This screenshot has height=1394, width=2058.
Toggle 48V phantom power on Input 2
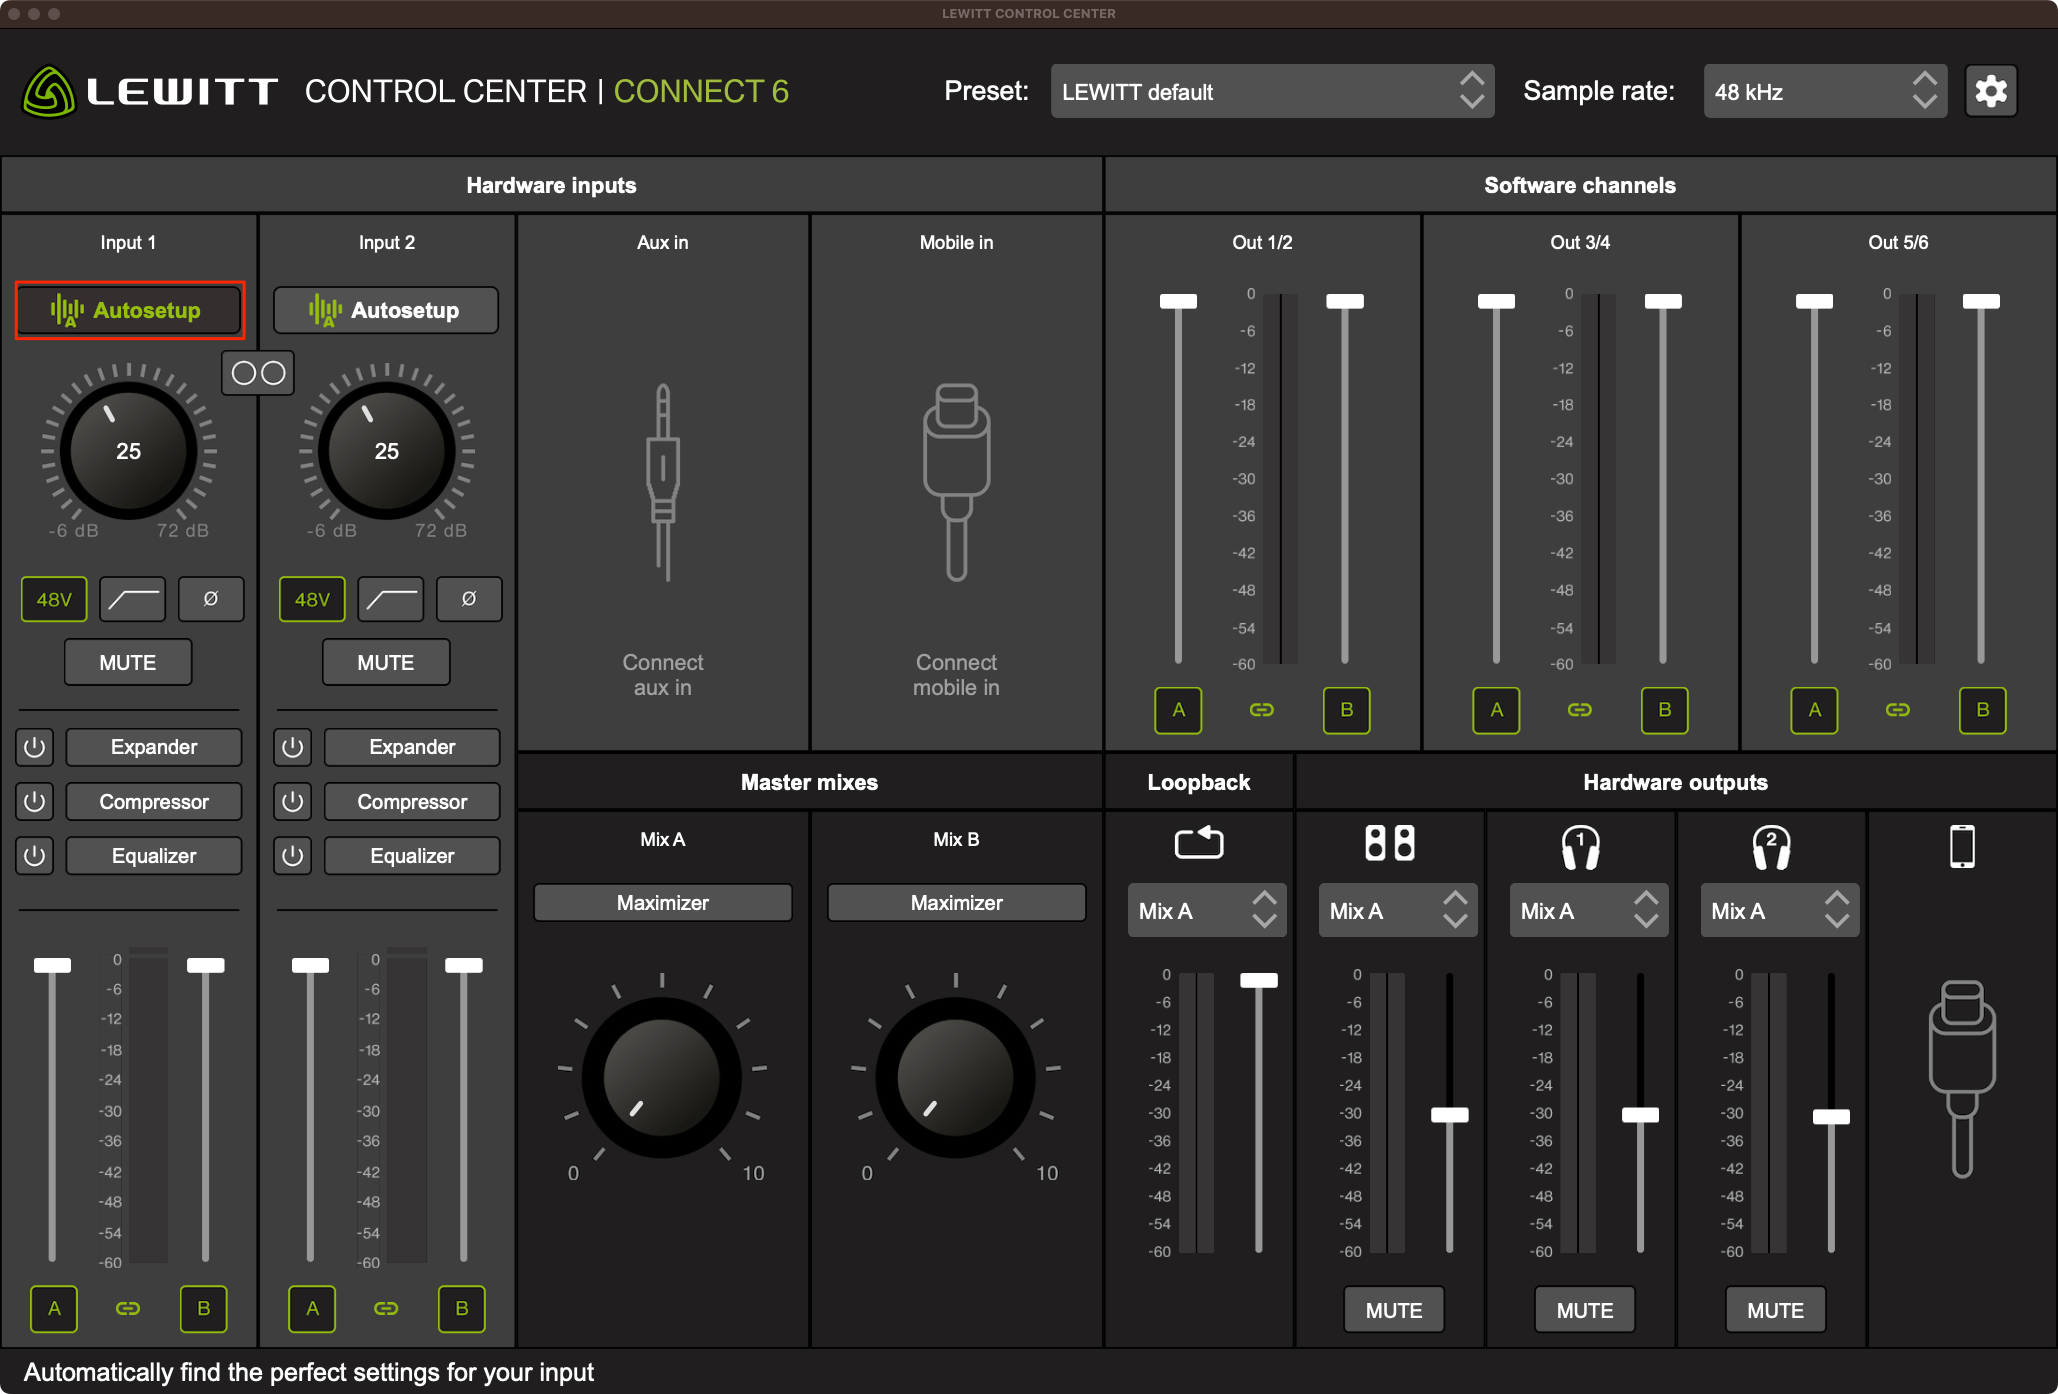pyautogui.click(x=312, y=599)
